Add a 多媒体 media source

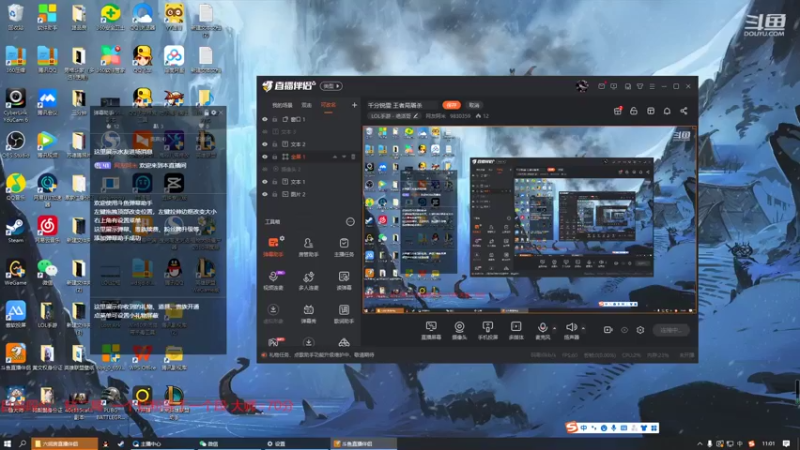pos(516,330)
